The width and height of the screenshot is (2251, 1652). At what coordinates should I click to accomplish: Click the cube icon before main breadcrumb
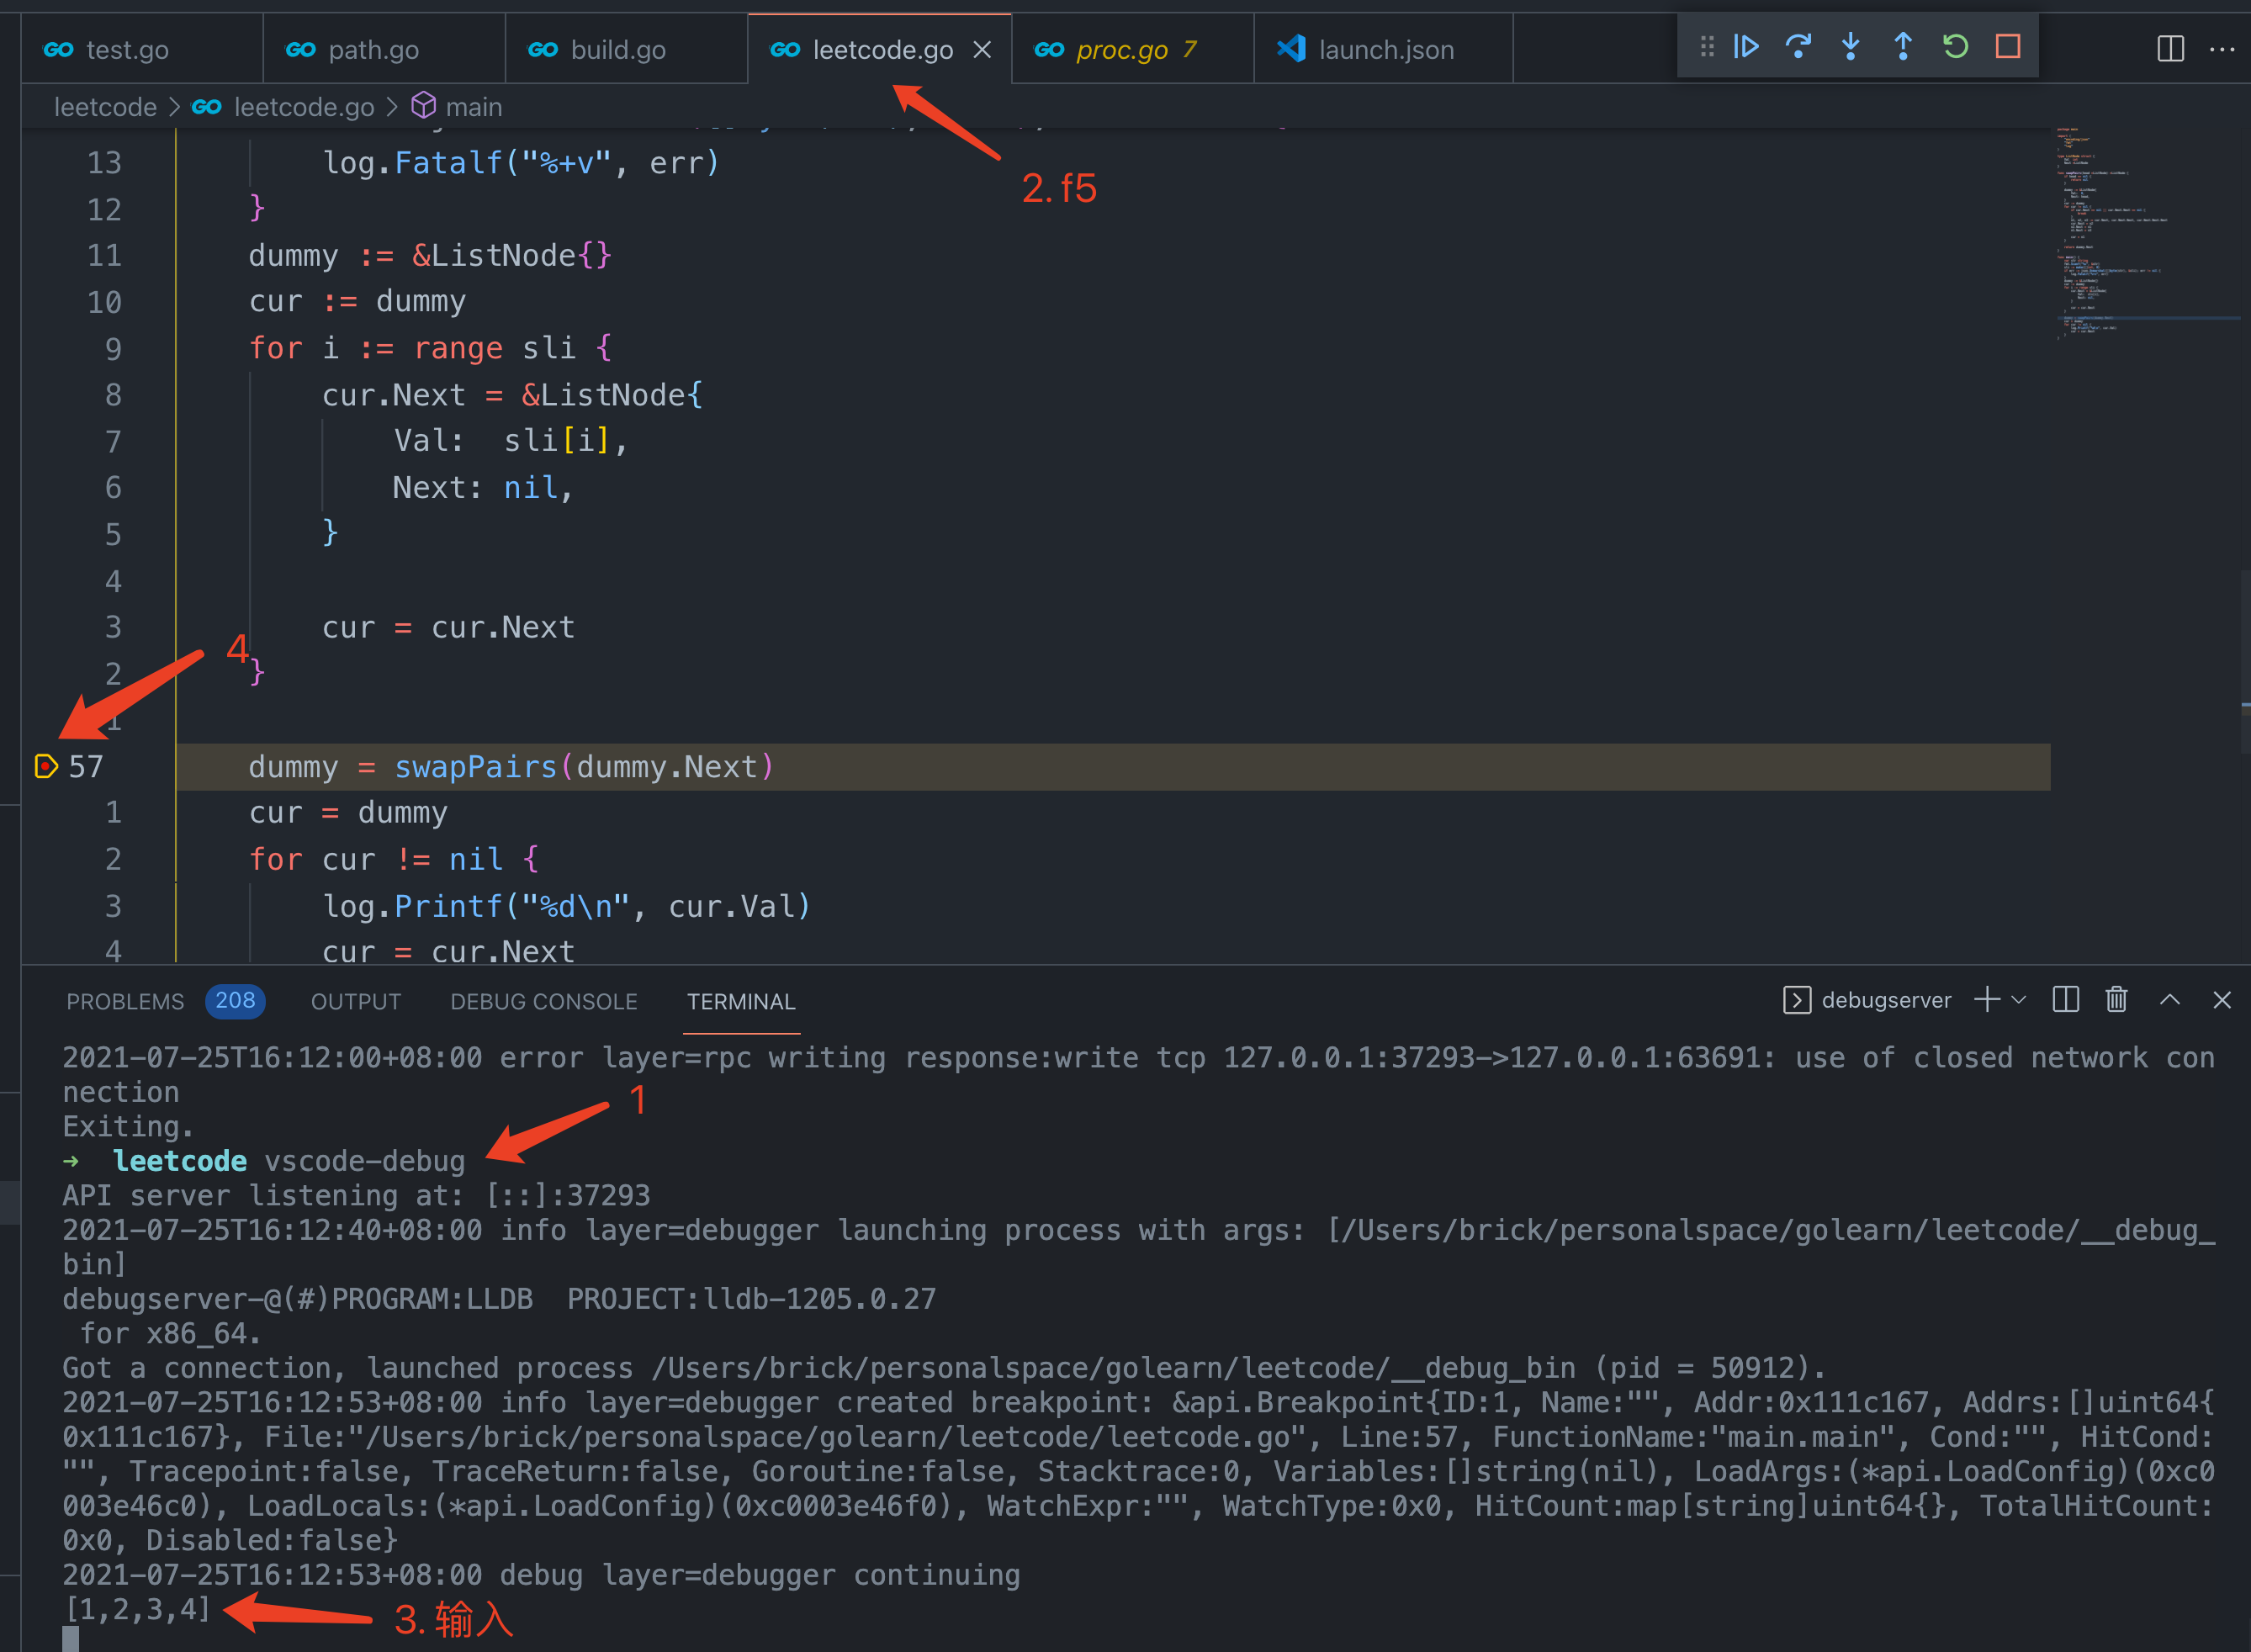coord(424,106)
